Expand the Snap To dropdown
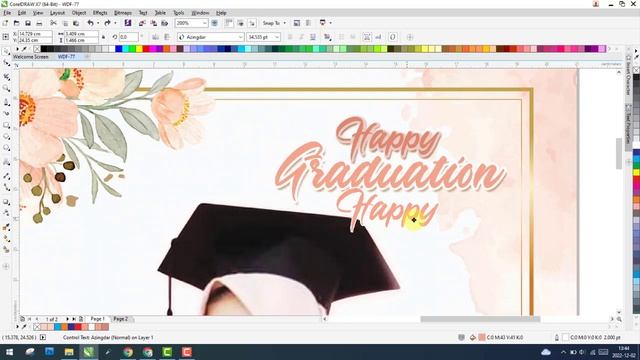The height and width of the screenshot is (360, 640). tap(284, 23)
